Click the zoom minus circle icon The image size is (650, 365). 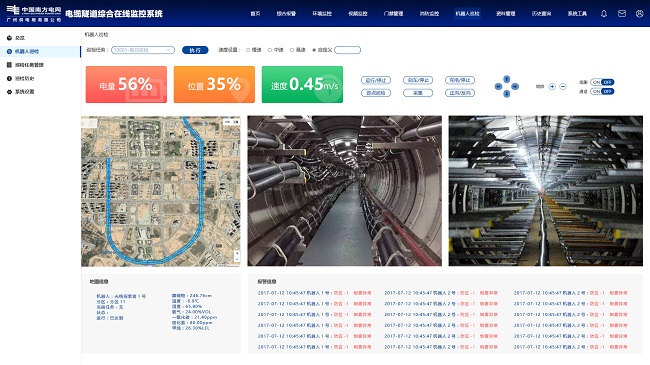(563, 86)
